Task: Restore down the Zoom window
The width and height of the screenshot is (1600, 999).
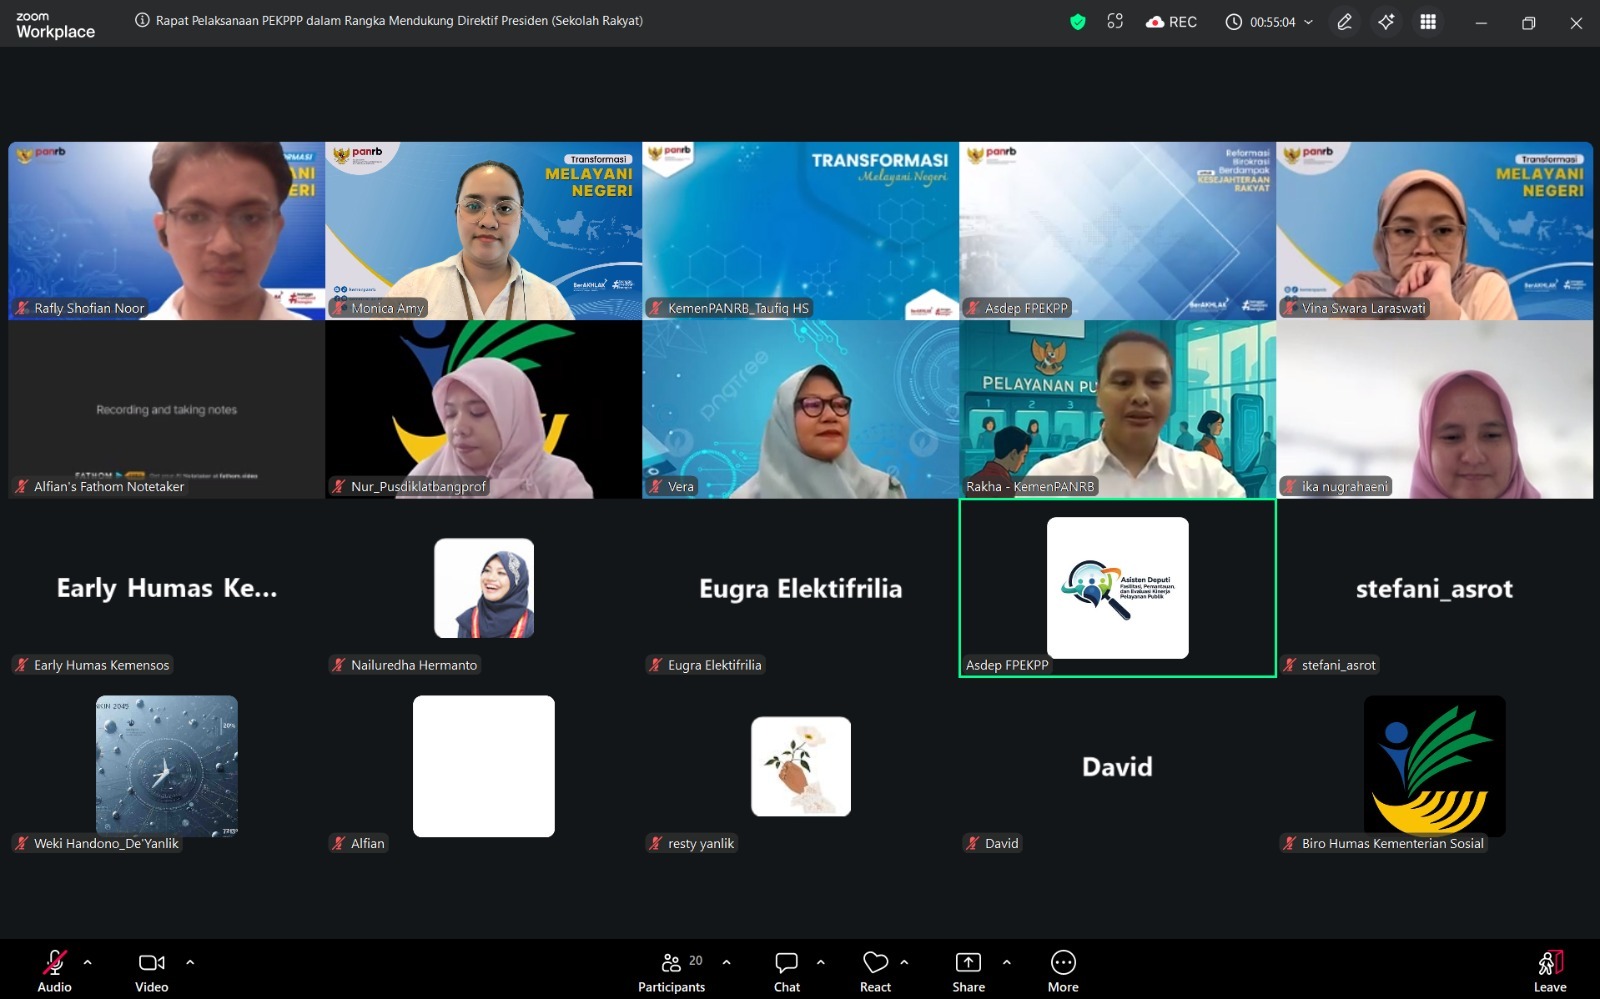Action: point(1528,22)
